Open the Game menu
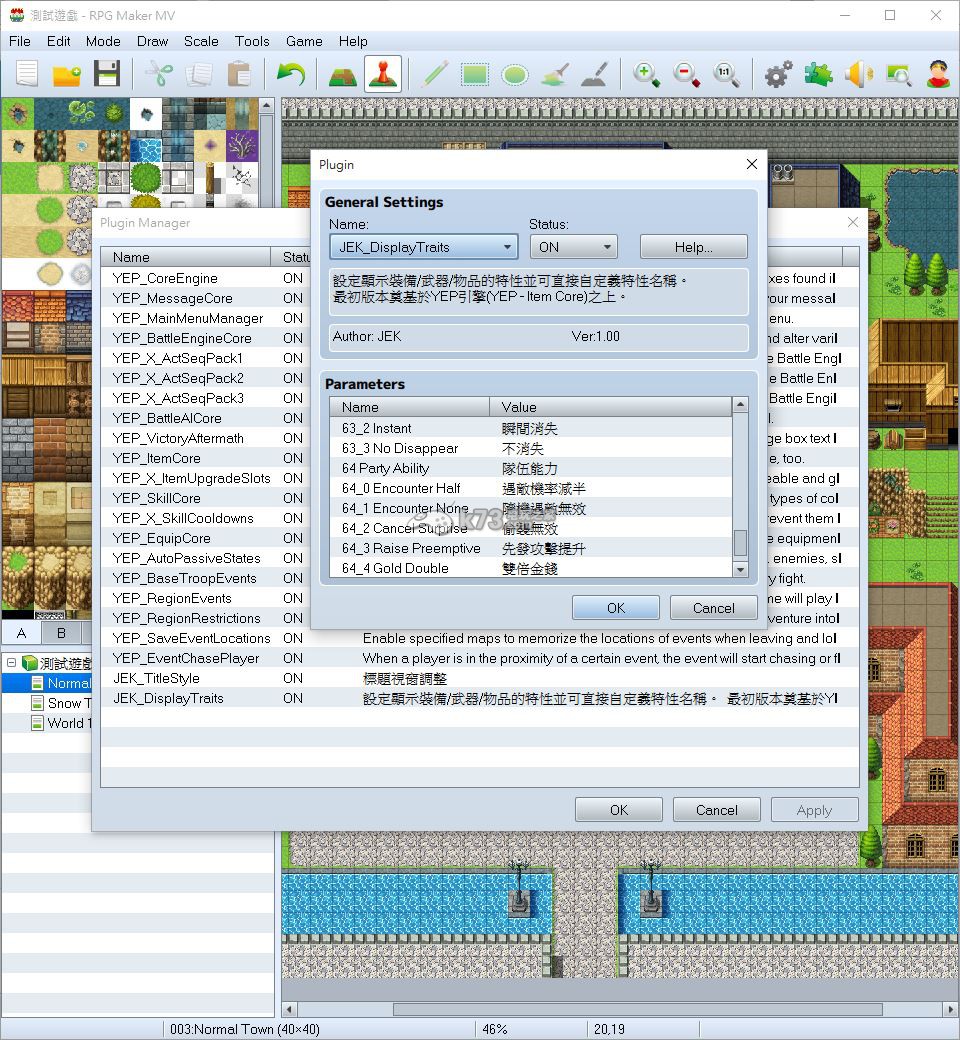 pyautogui.click(x=303, y=41)
